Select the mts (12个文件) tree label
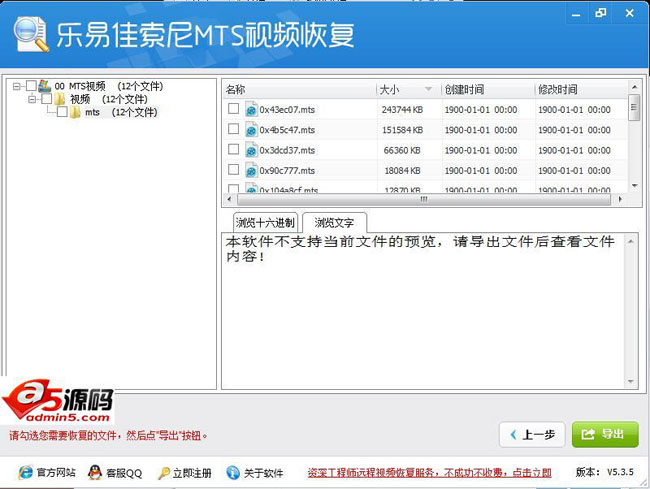 pyautogui.click(x=121, y=112)
